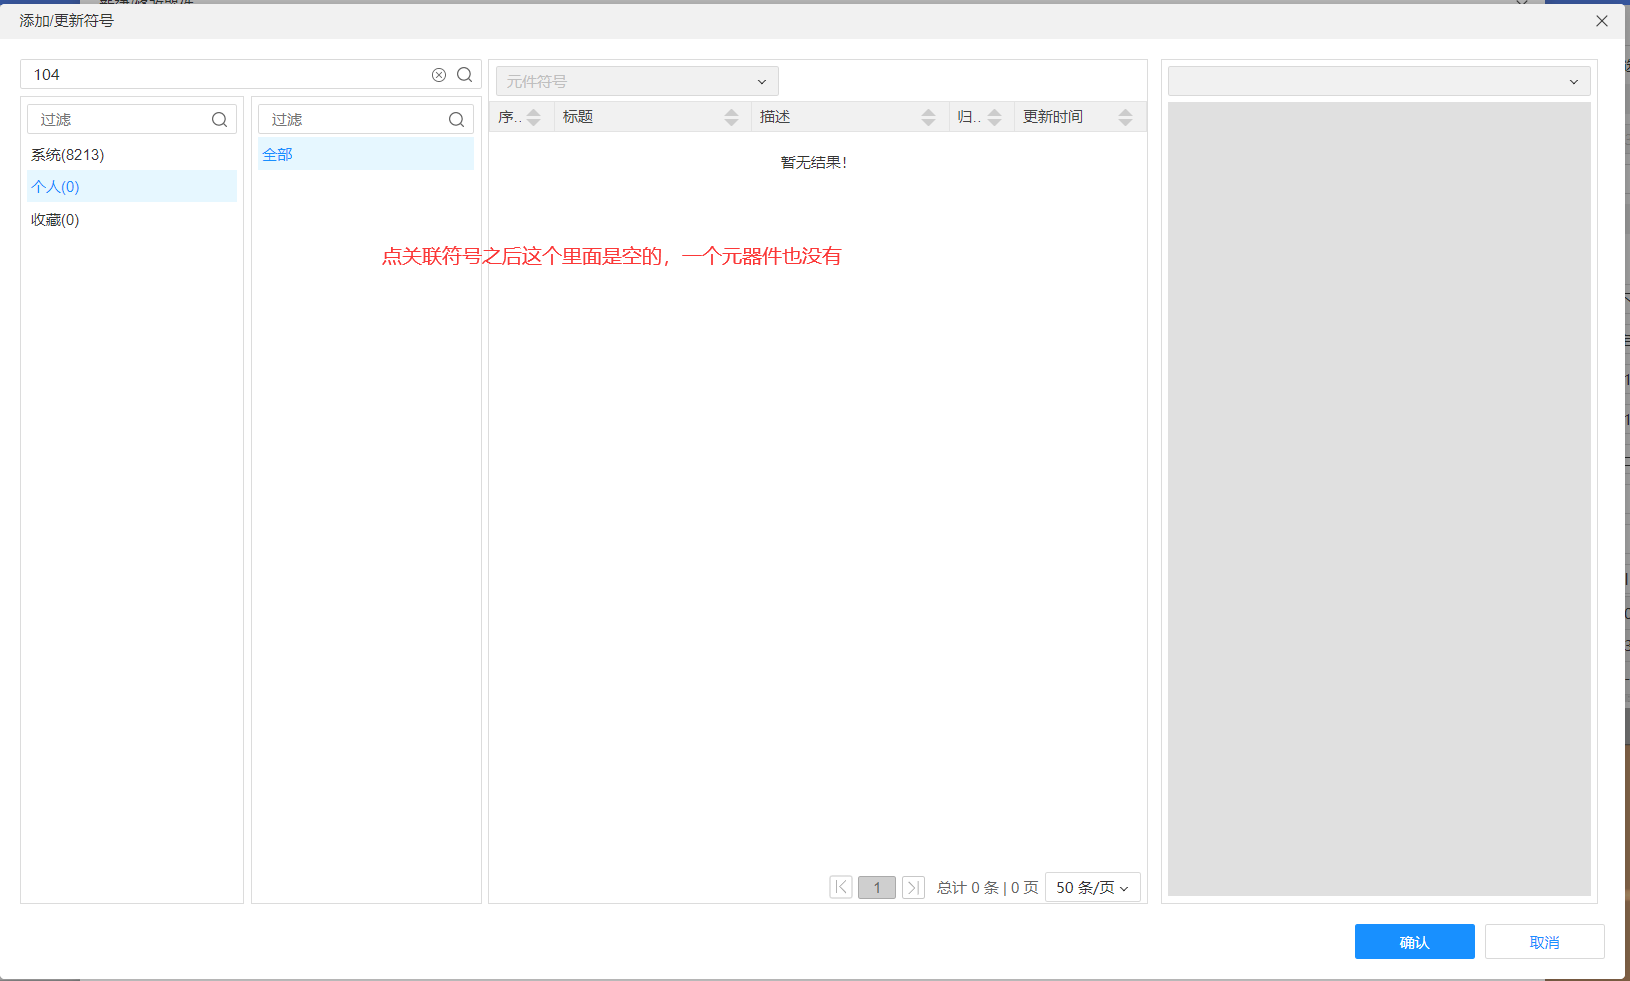Clear the 104 search text

point(438,75)
